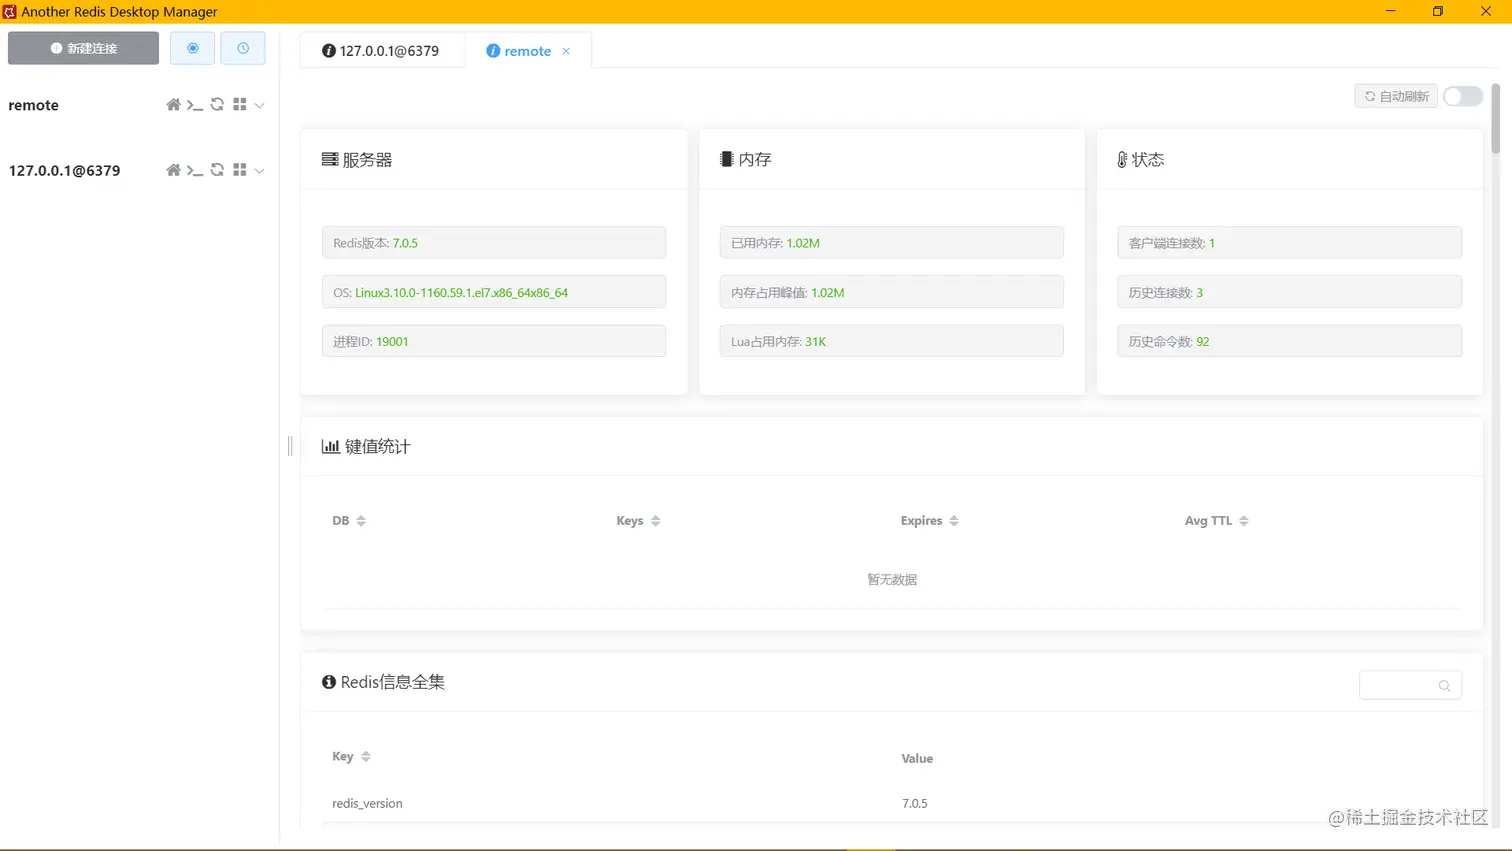
Task: Select the remote connection name in sidebar
Action: coord(34,105)
